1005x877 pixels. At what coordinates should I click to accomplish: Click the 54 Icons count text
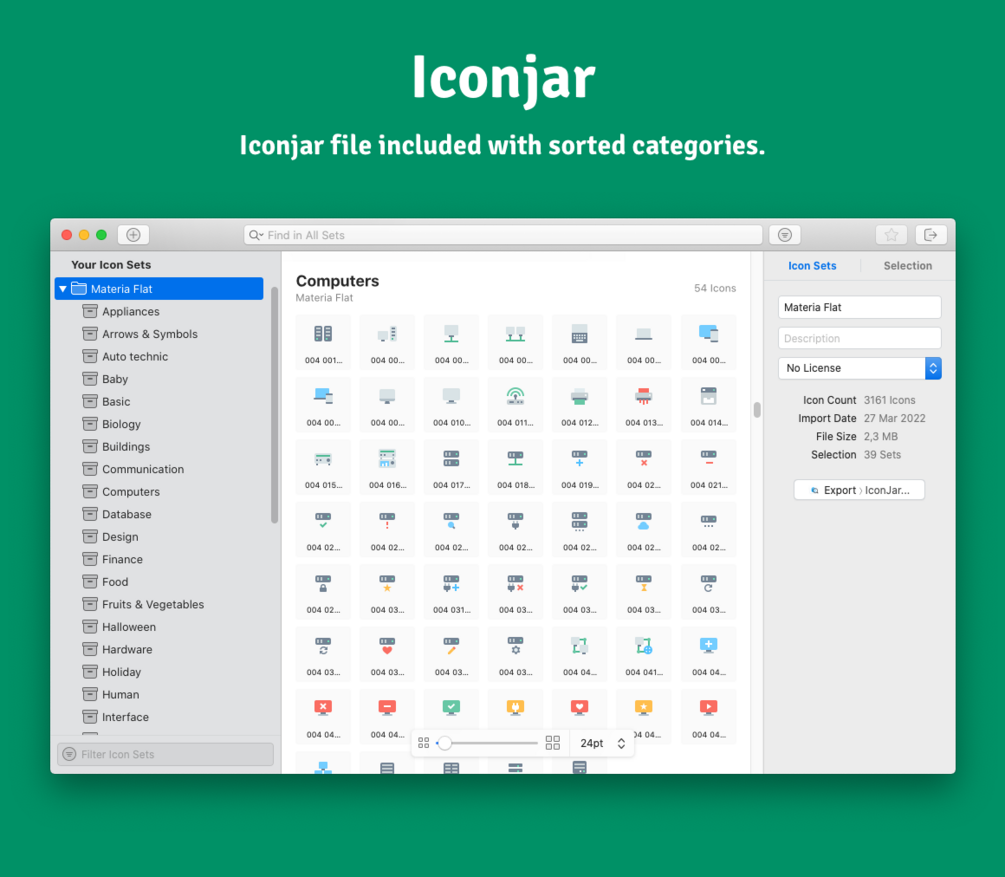[x=715, y=288]
